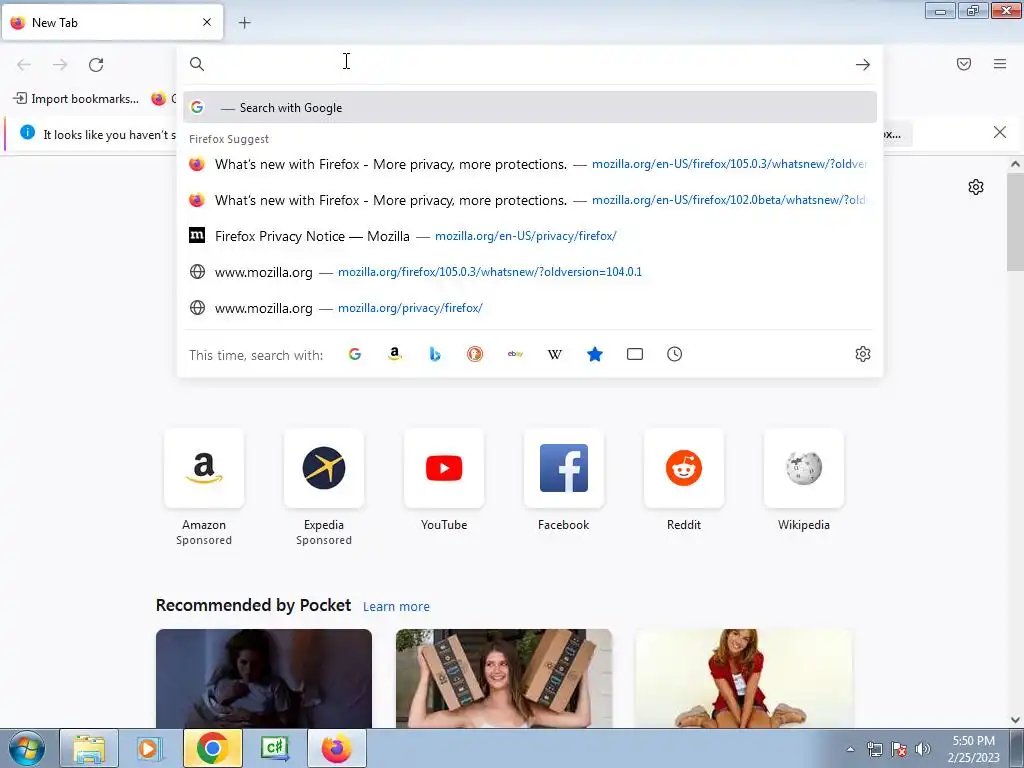Screen dimensions: 1024x768
Task: Open www.mozilla.org whatsnew oldversion=104.0.1 suggestion
Action: click(530, 272)
